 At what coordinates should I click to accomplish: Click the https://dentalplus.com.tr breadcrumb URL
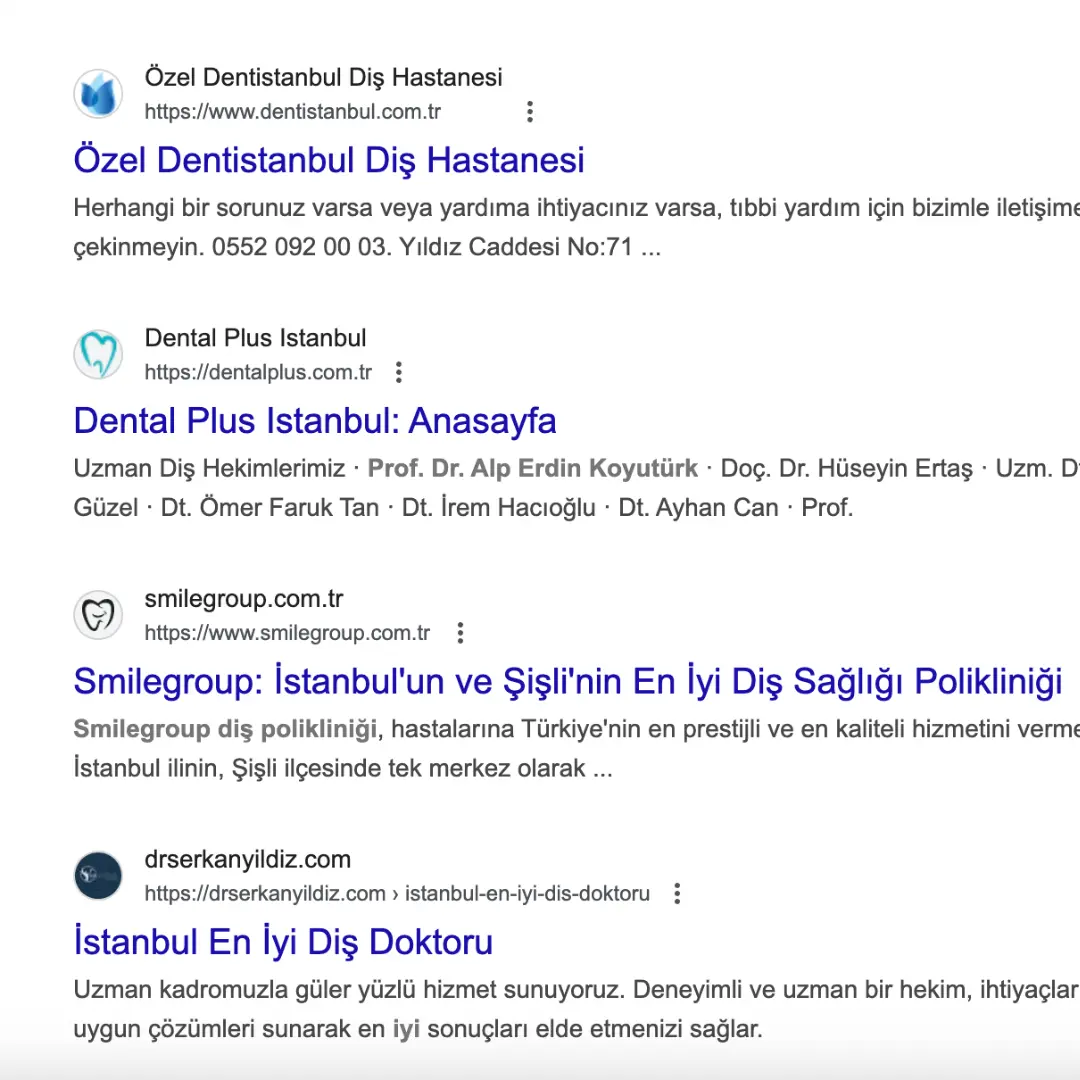tap(258, 371)
